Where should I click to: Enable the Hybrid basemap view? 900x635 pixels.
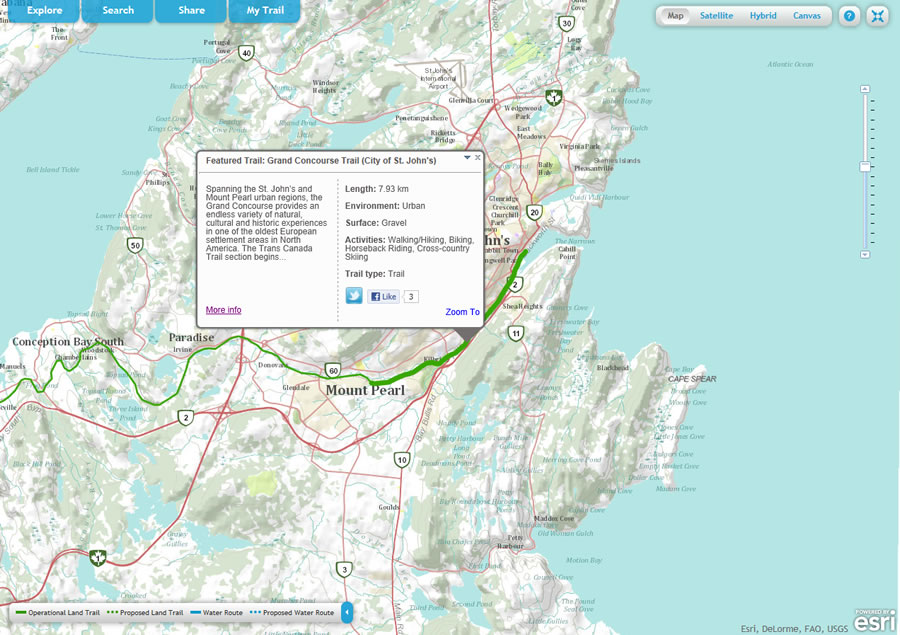click(x=763, y=15)
